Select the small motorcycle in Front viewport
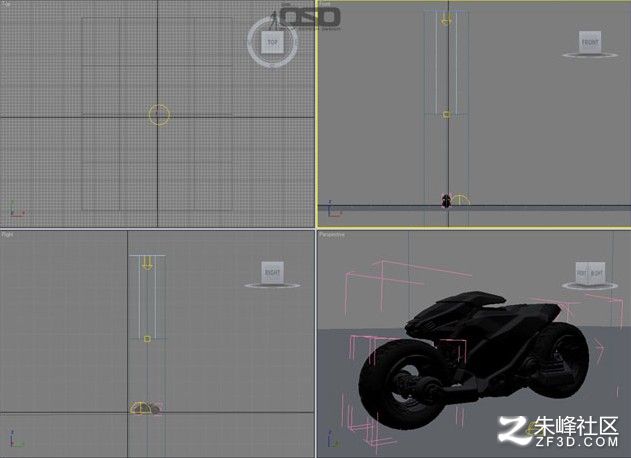The width and height of the screenshot is (631, 458). tap(446, 200)
